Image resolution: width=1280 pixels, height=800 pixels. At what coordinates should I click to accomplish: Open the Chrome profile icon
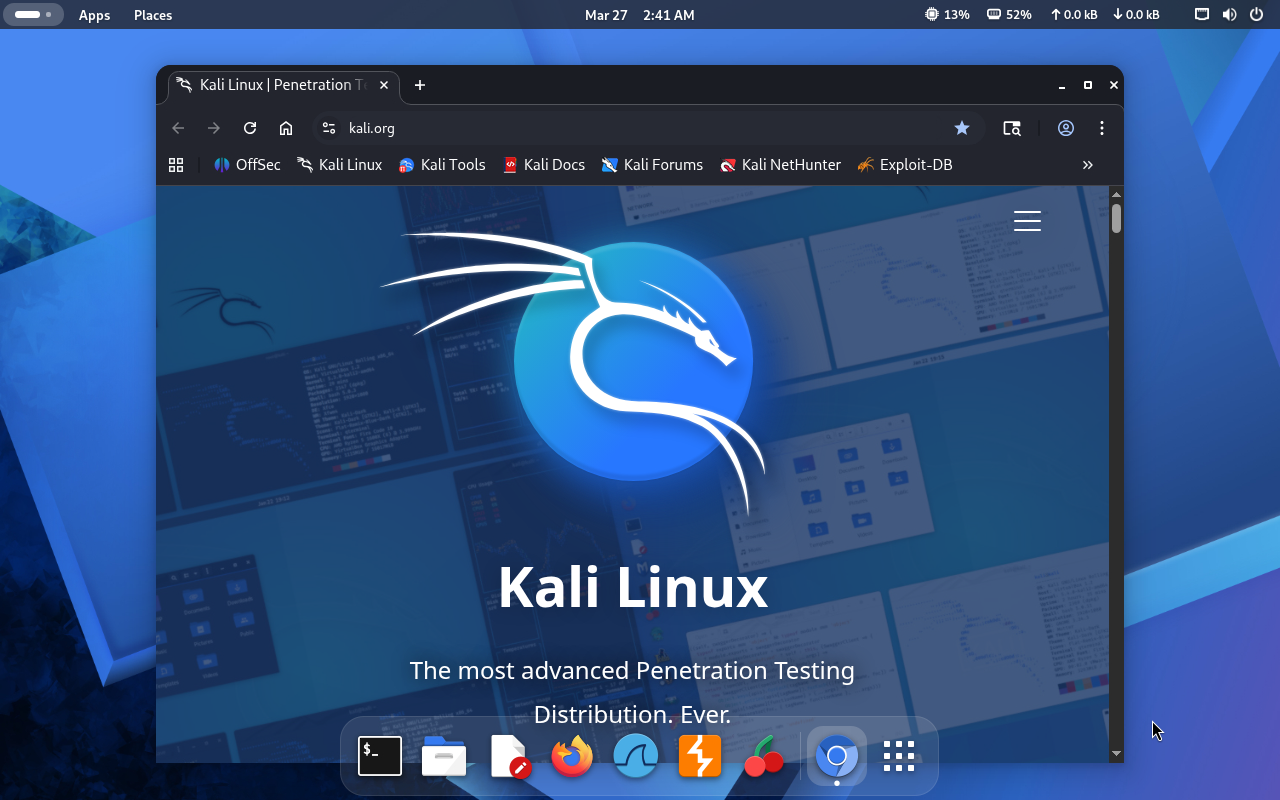pos(1066,128)
